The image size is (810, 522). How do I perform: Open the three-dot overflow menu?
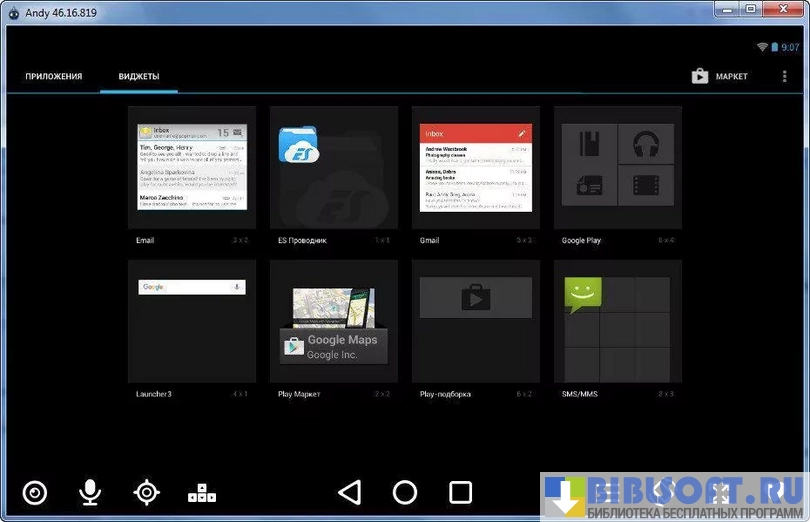pos(784,76)
